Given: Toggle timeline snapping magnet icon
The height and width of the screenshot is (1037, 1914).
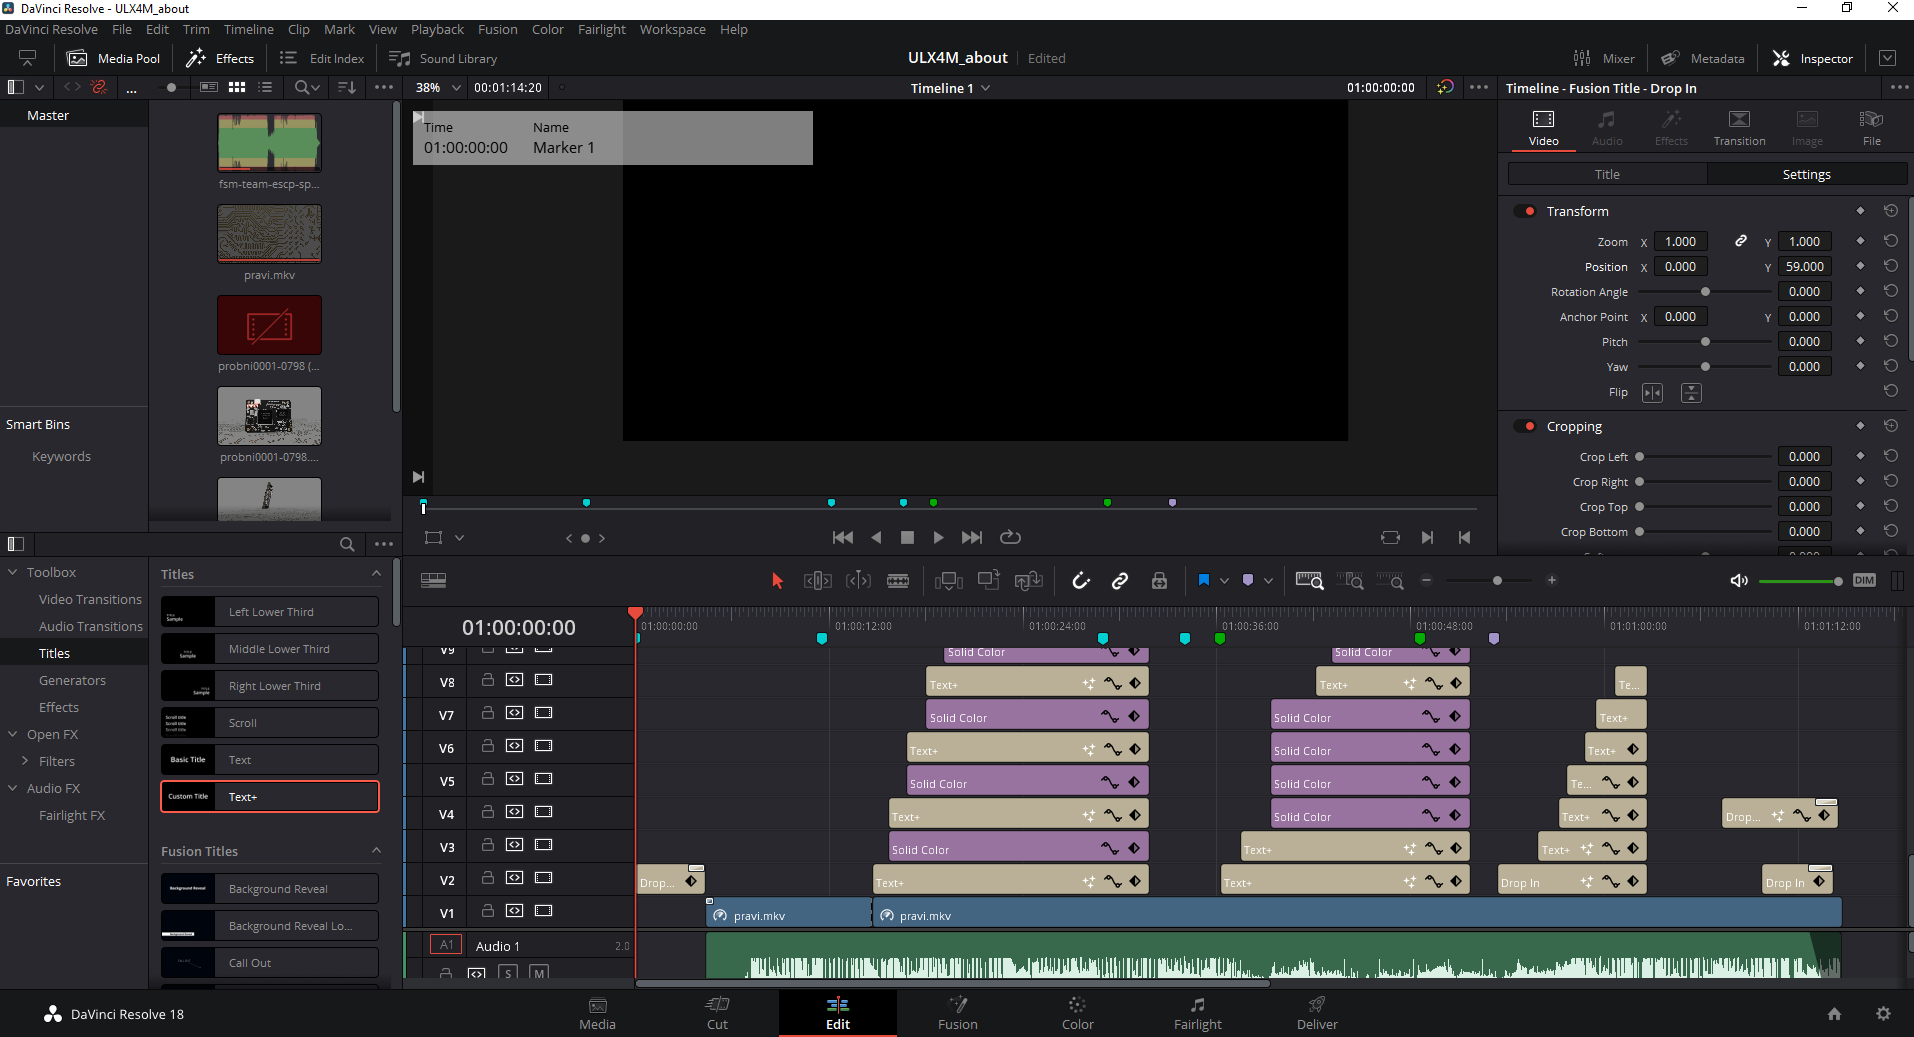Looking at the screenshot, I should tap(1080, 581).
